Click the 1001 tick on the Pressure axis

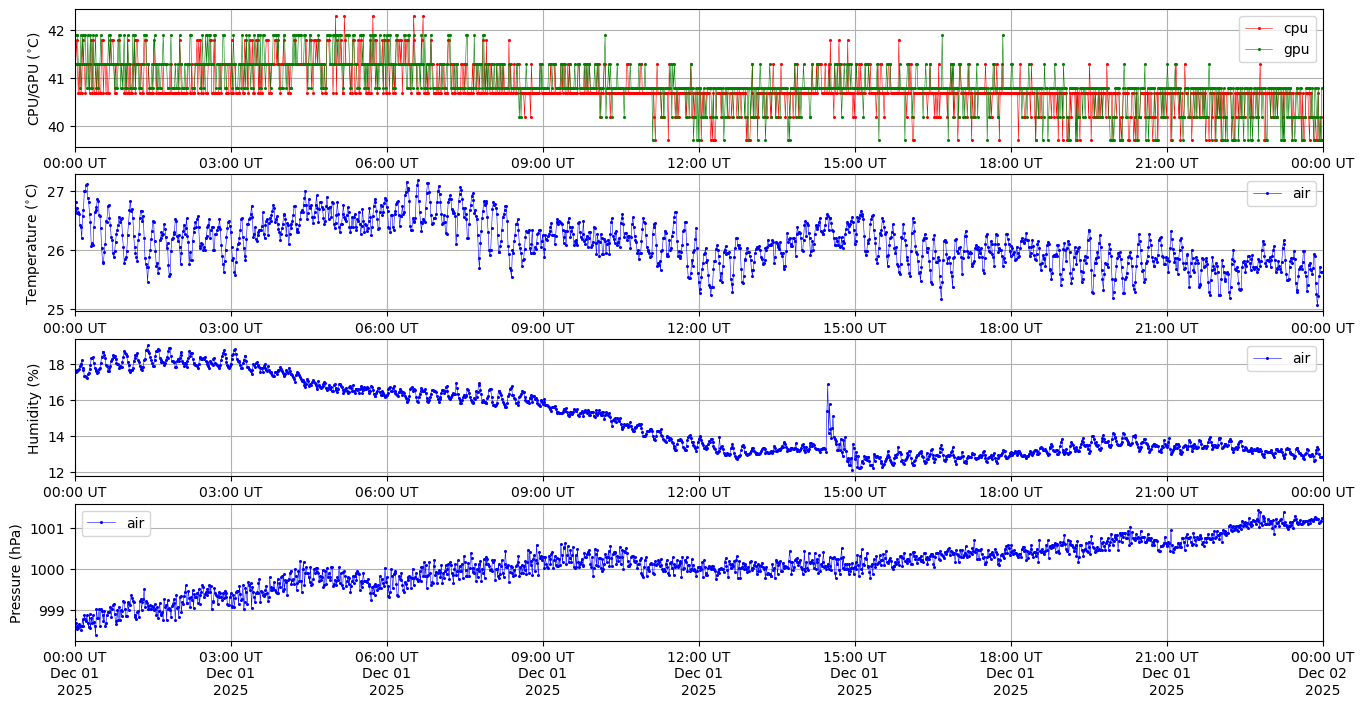click(x=50, y=528)
